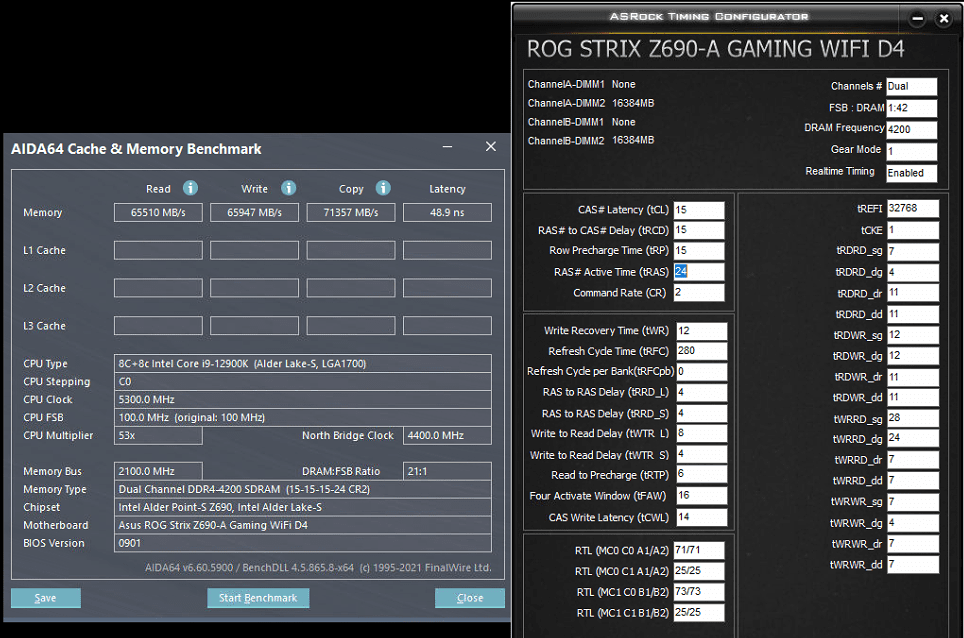Close the AIDA64 benchmark window with X

click(491, 147)
